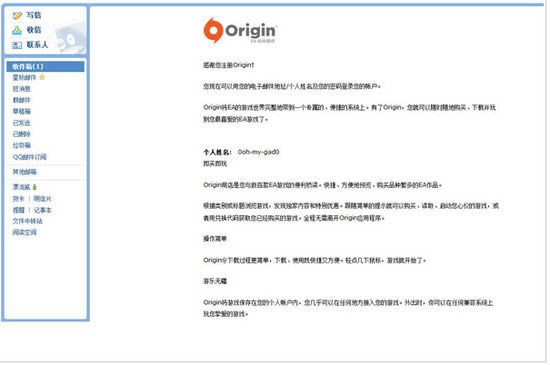This screenshot has height=365, width=550.
Task: Click the 操作简单 heading in the email
Action: (x=215, y=239)
